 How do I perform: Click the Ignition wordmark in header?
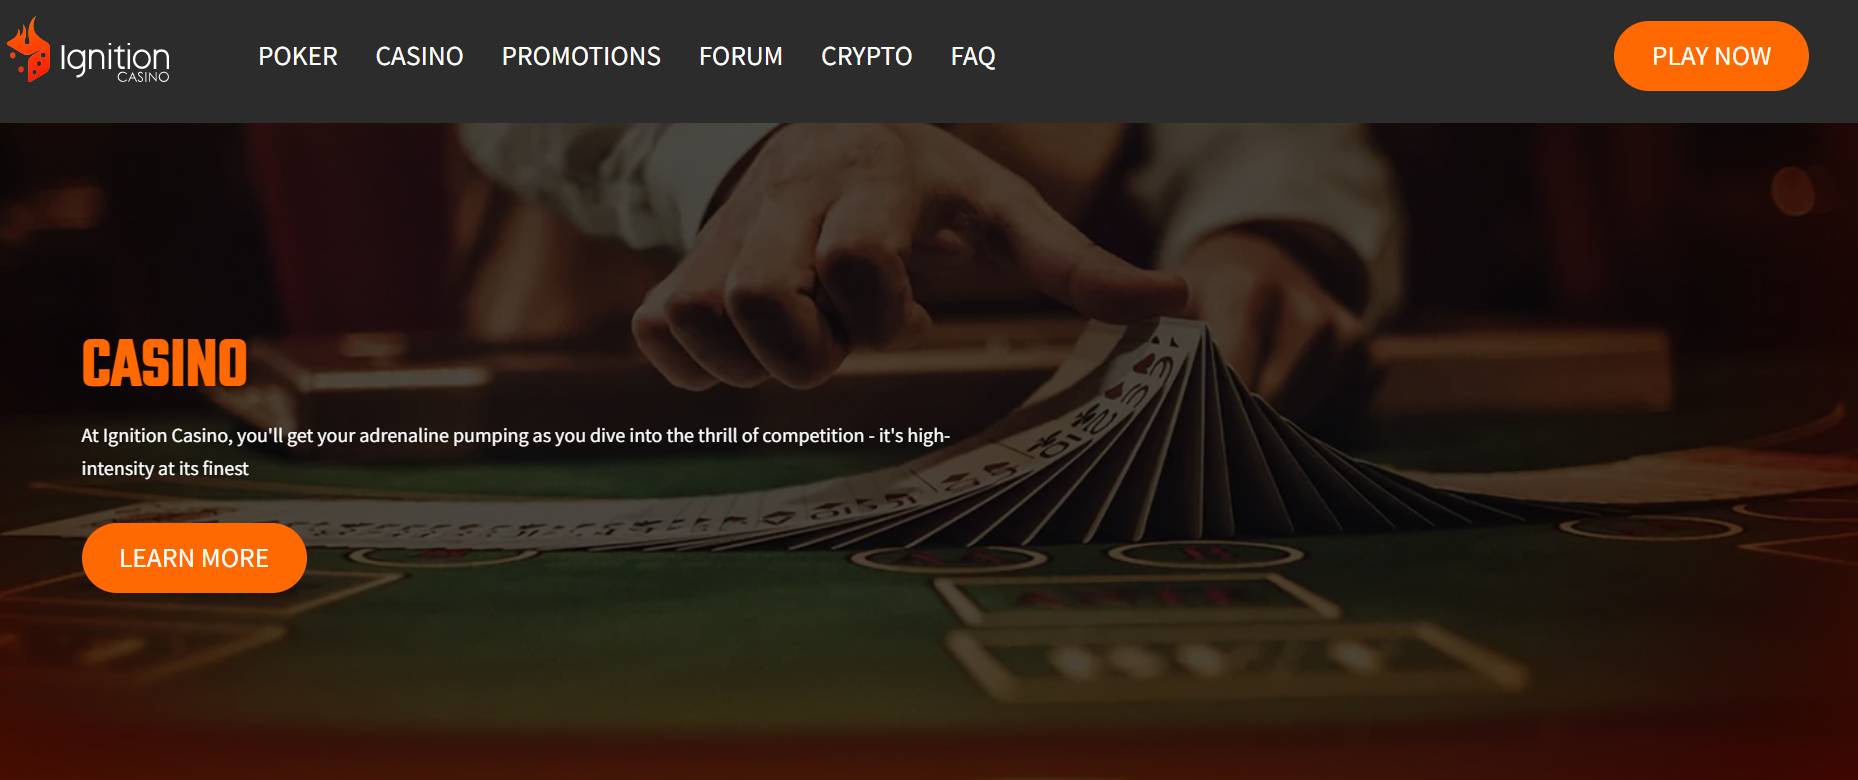tap(114, 58)
